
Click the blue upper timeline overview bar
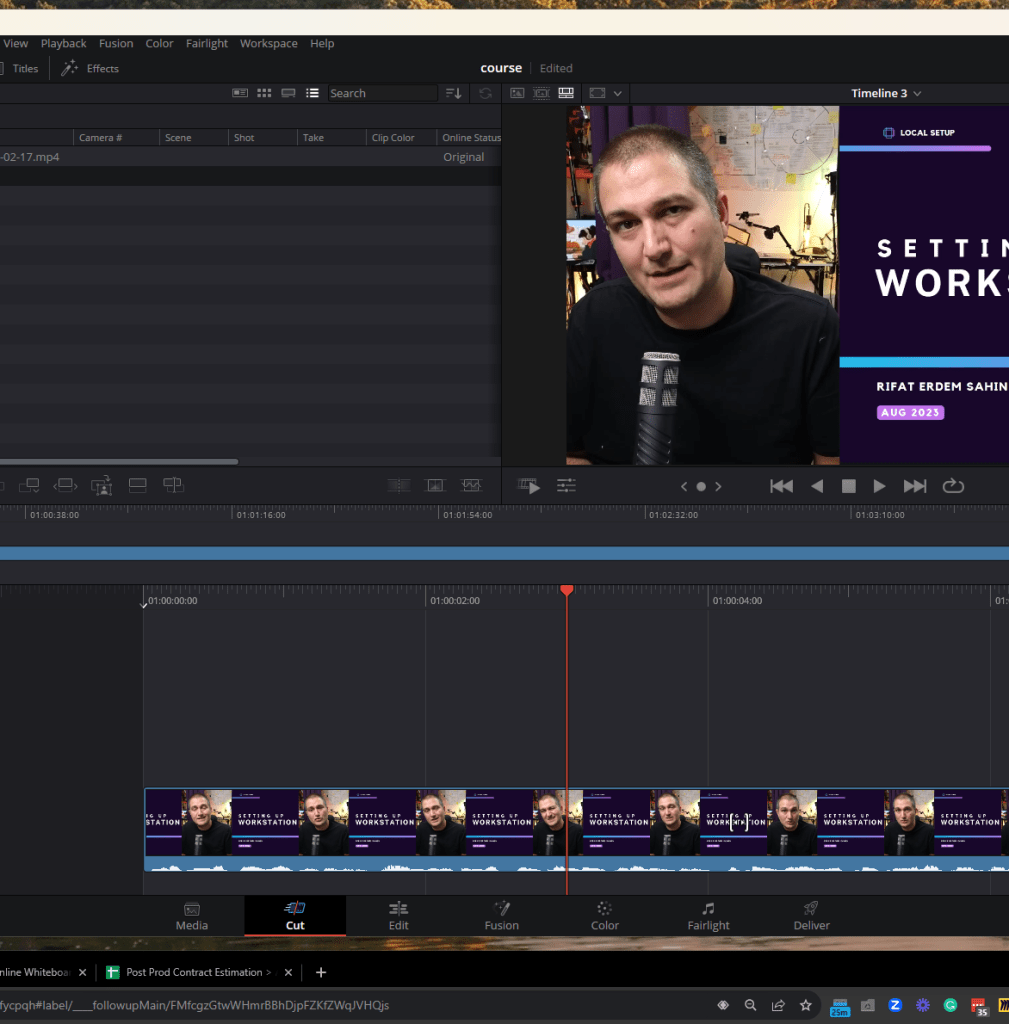pos(504,554)
